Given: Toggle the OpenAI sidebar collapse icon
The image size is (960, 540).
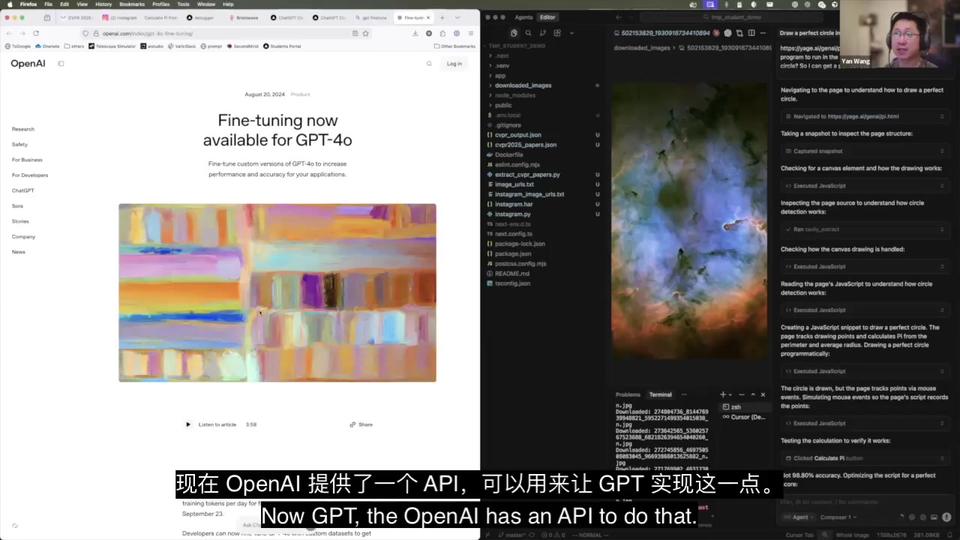Looking at the screenshot, I should (x=61, y=64).
